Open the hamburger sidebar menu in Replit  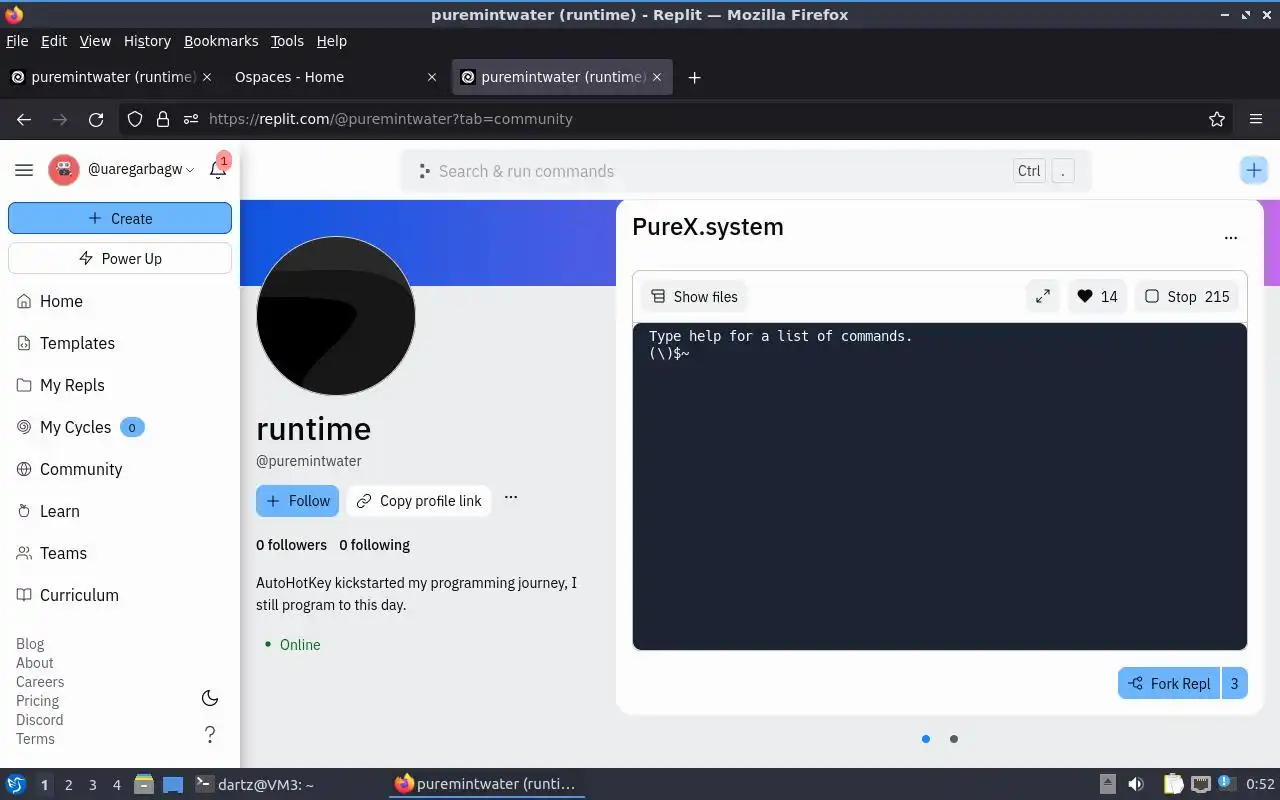coord(24,170)
